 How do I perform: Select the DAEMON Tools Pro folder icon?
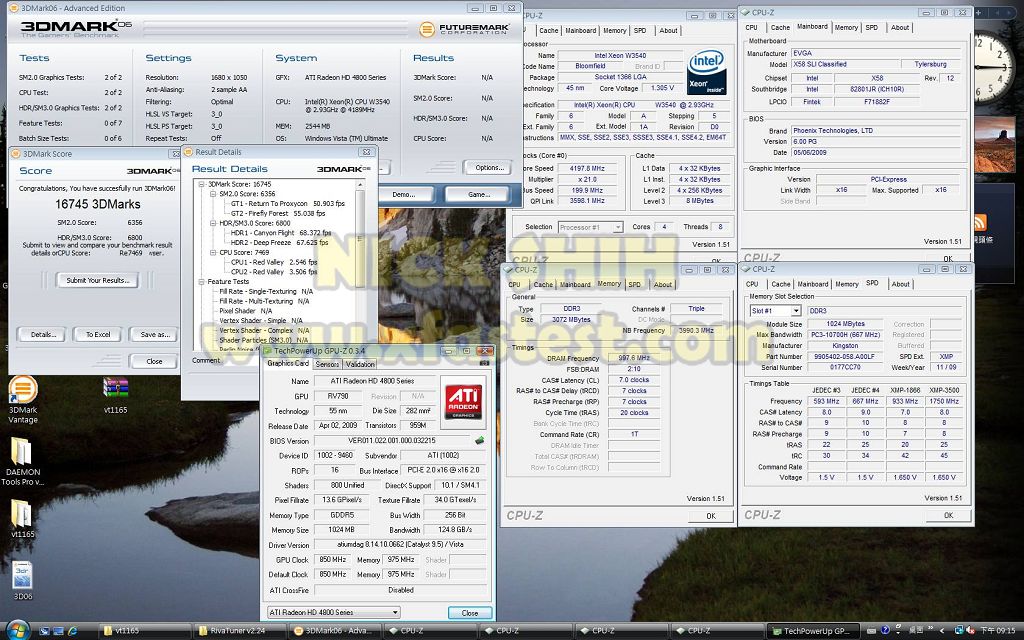point(22,452)
